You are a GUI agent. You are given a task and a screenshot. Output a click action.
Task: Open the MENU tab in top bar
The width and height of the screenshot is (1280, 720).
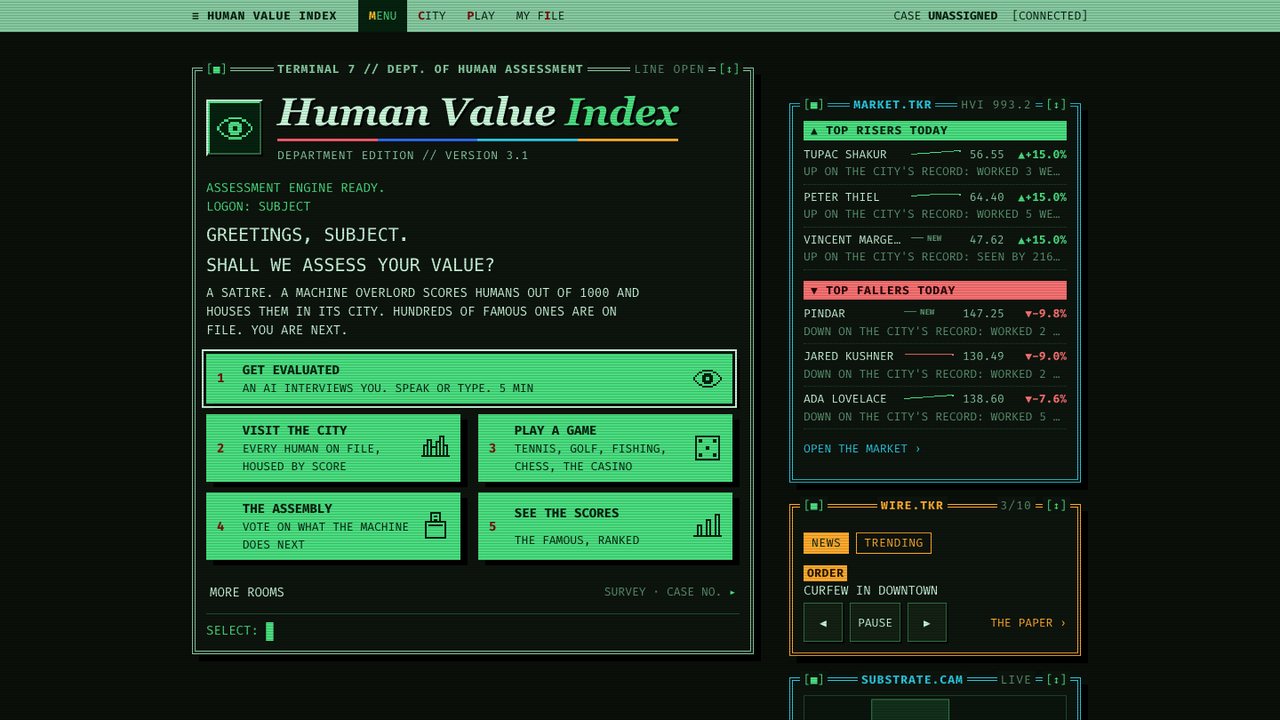pos(382,16)
